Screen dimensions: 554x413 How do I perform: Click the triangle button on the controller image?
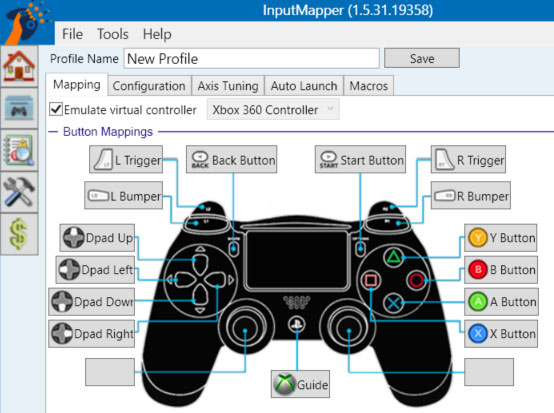point(393,257)
